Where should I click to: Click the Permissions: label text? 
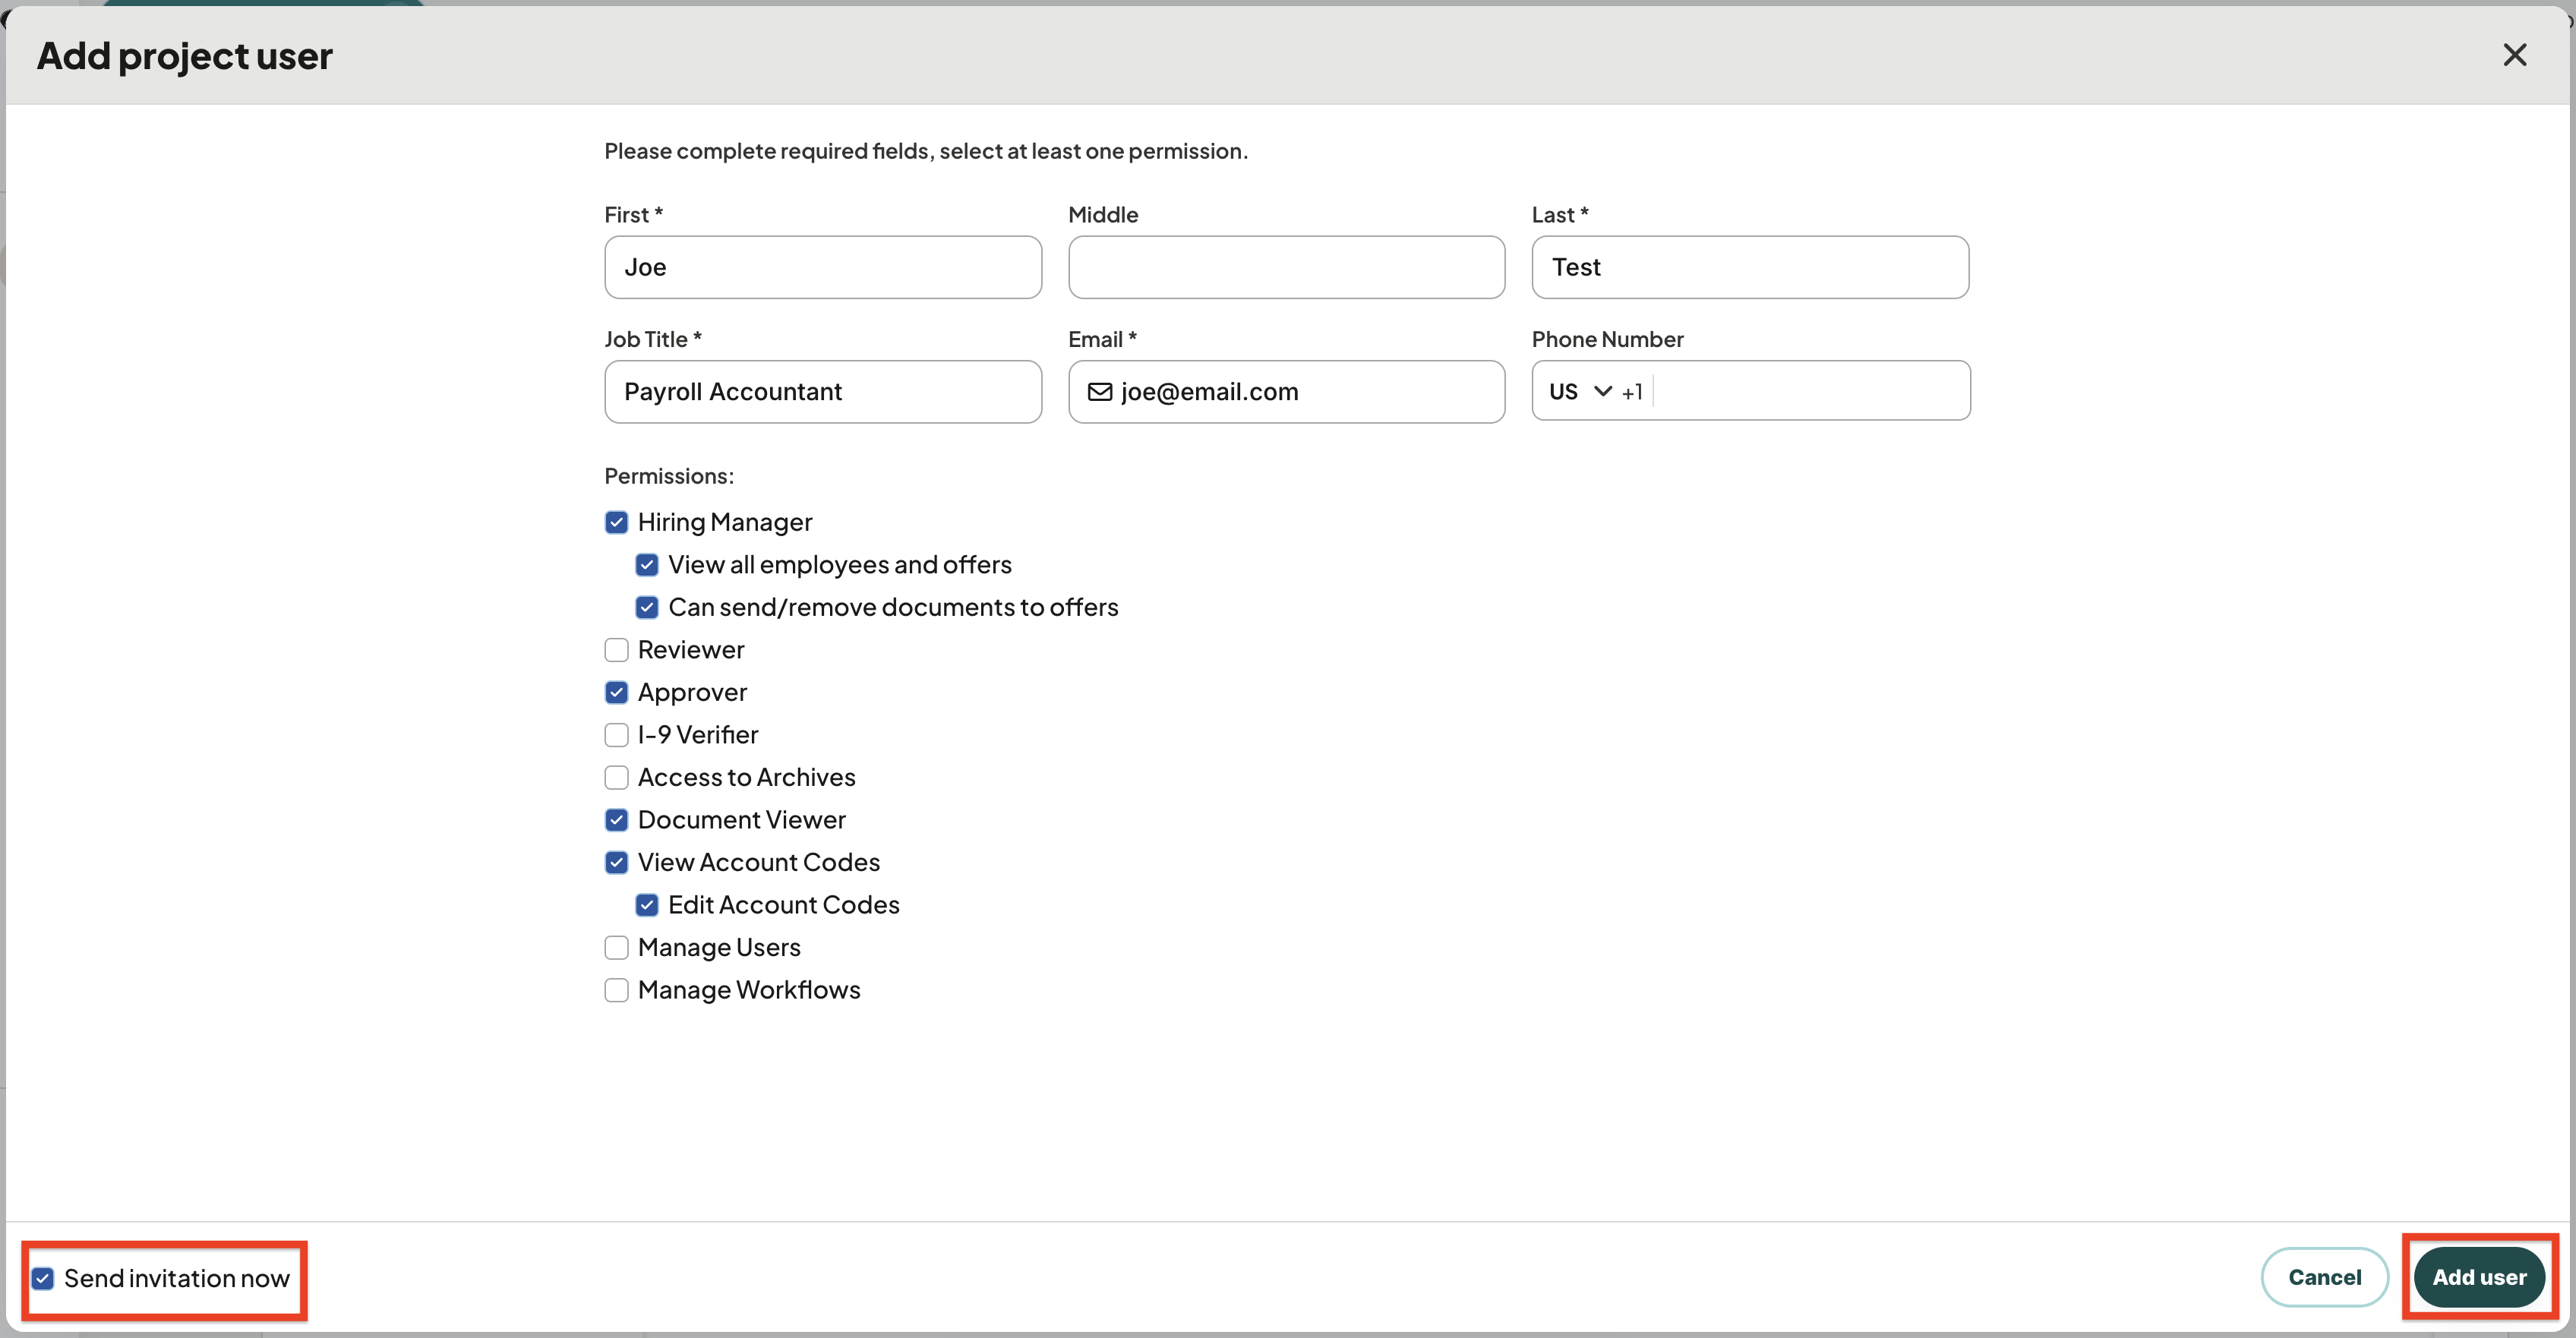coord(669,476)
